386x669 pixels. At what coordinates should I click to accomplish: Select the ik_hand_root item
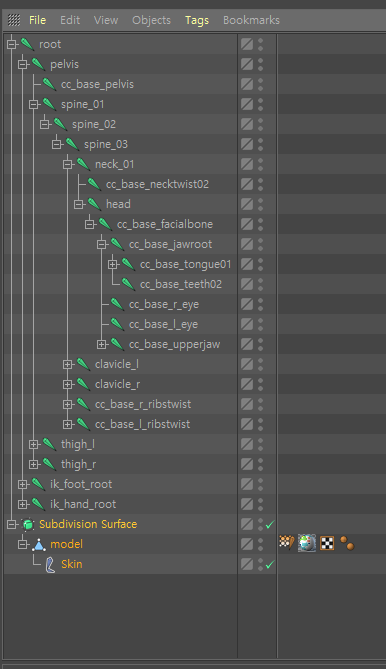[x=83, y=504]
